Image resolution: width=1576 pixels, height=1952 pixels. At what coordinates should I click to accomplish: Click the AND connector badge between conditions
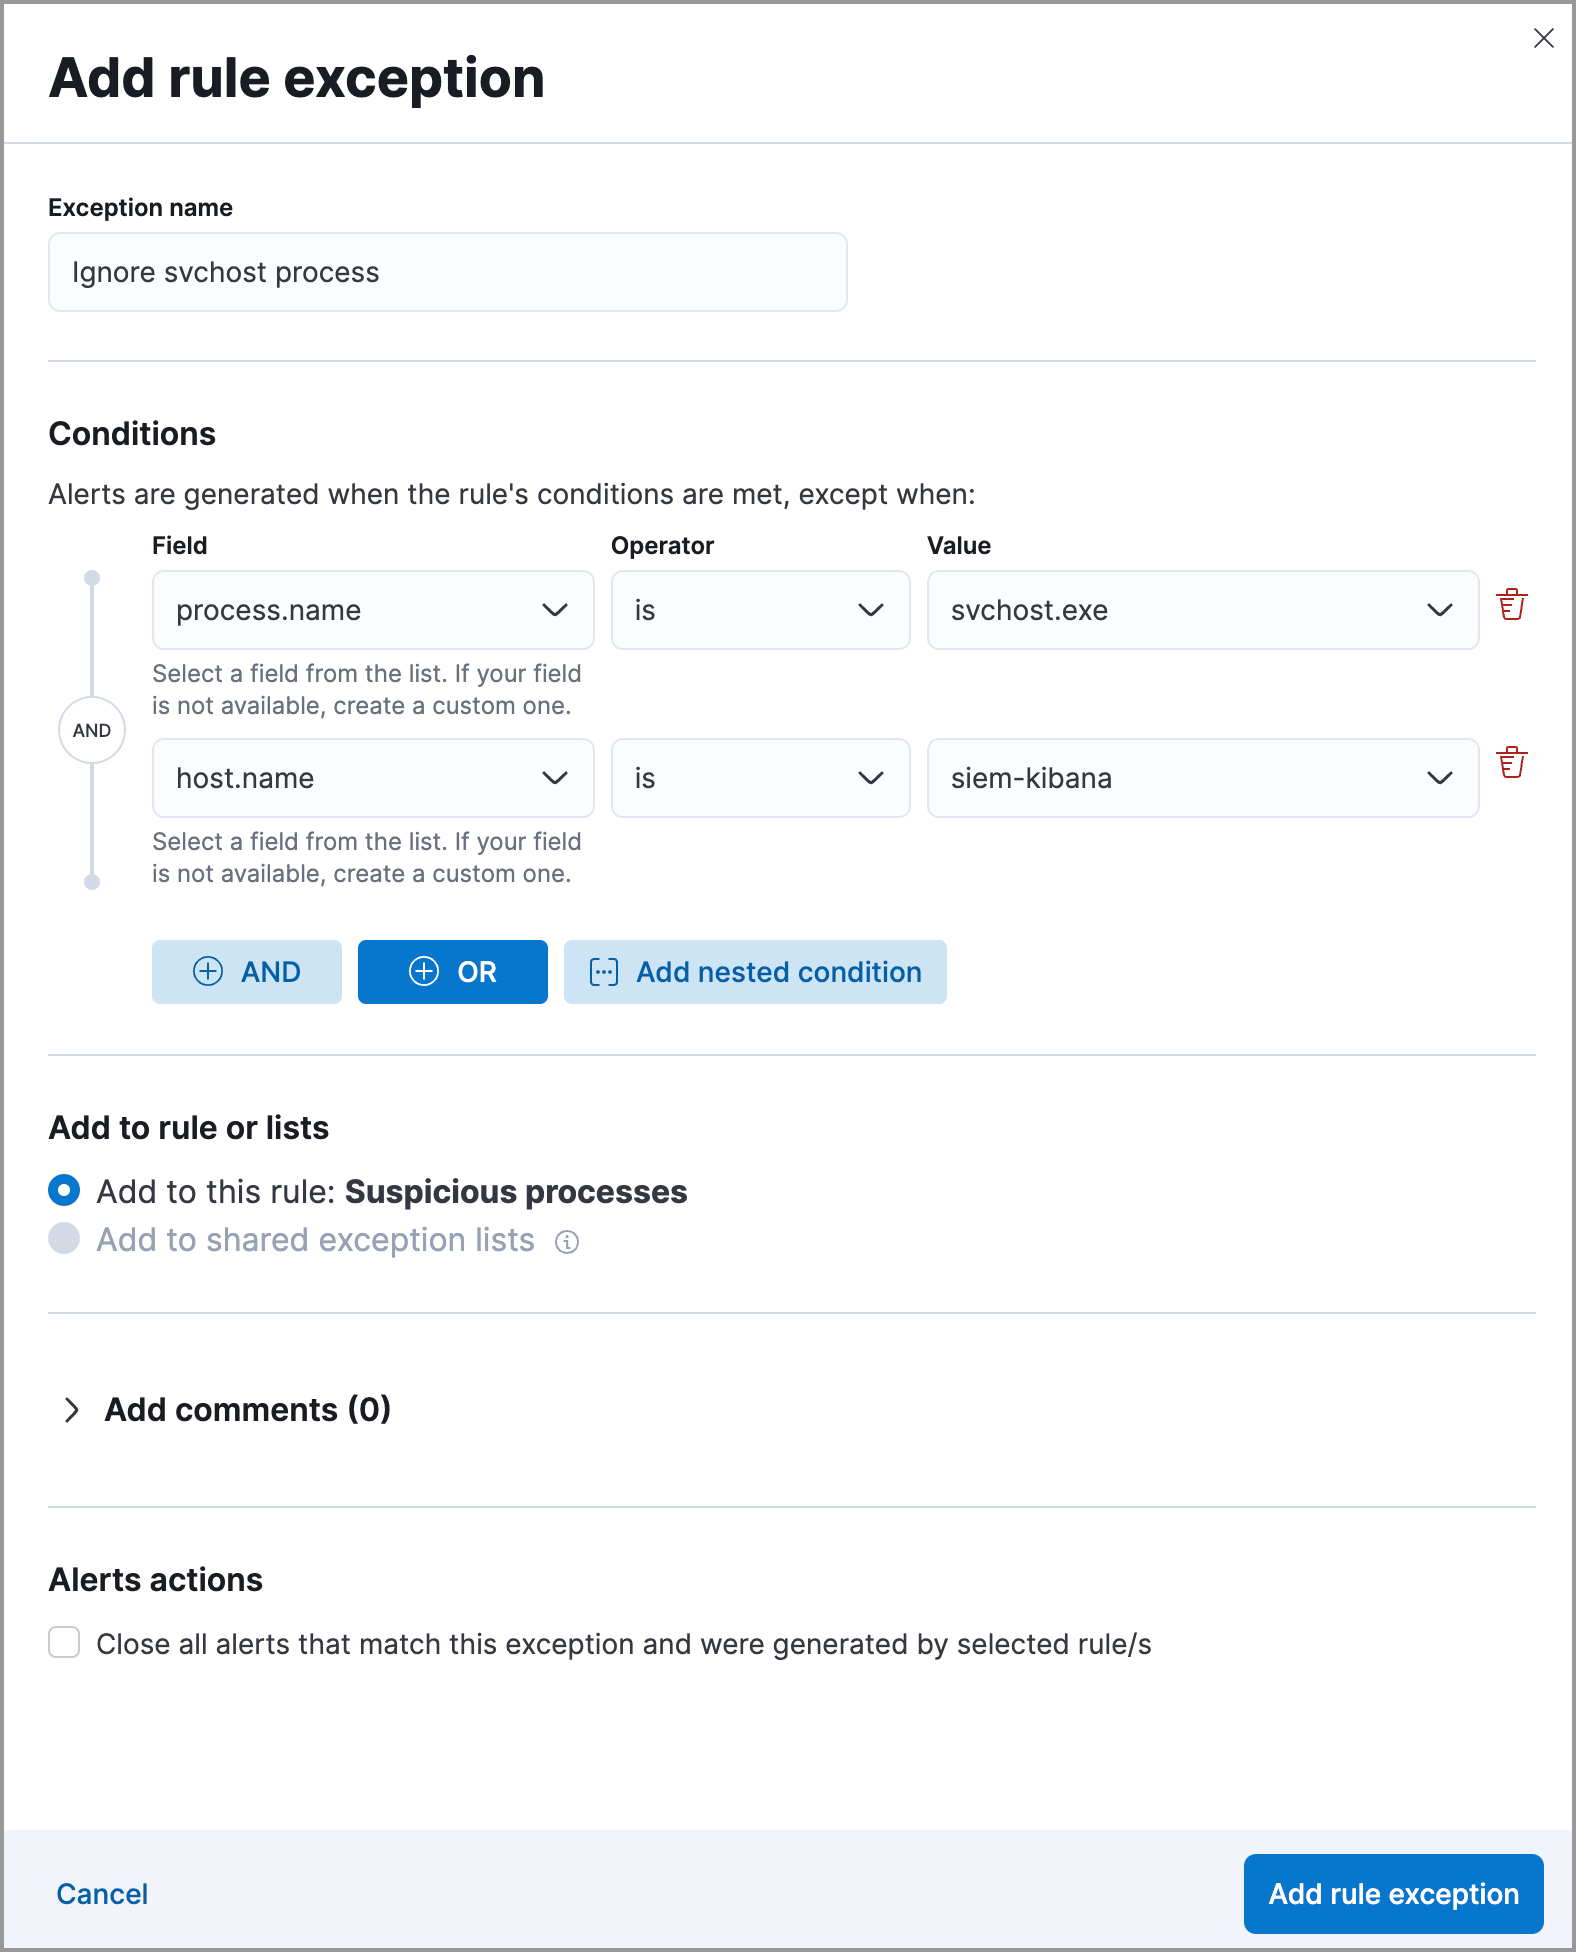[x=92, y=729]
